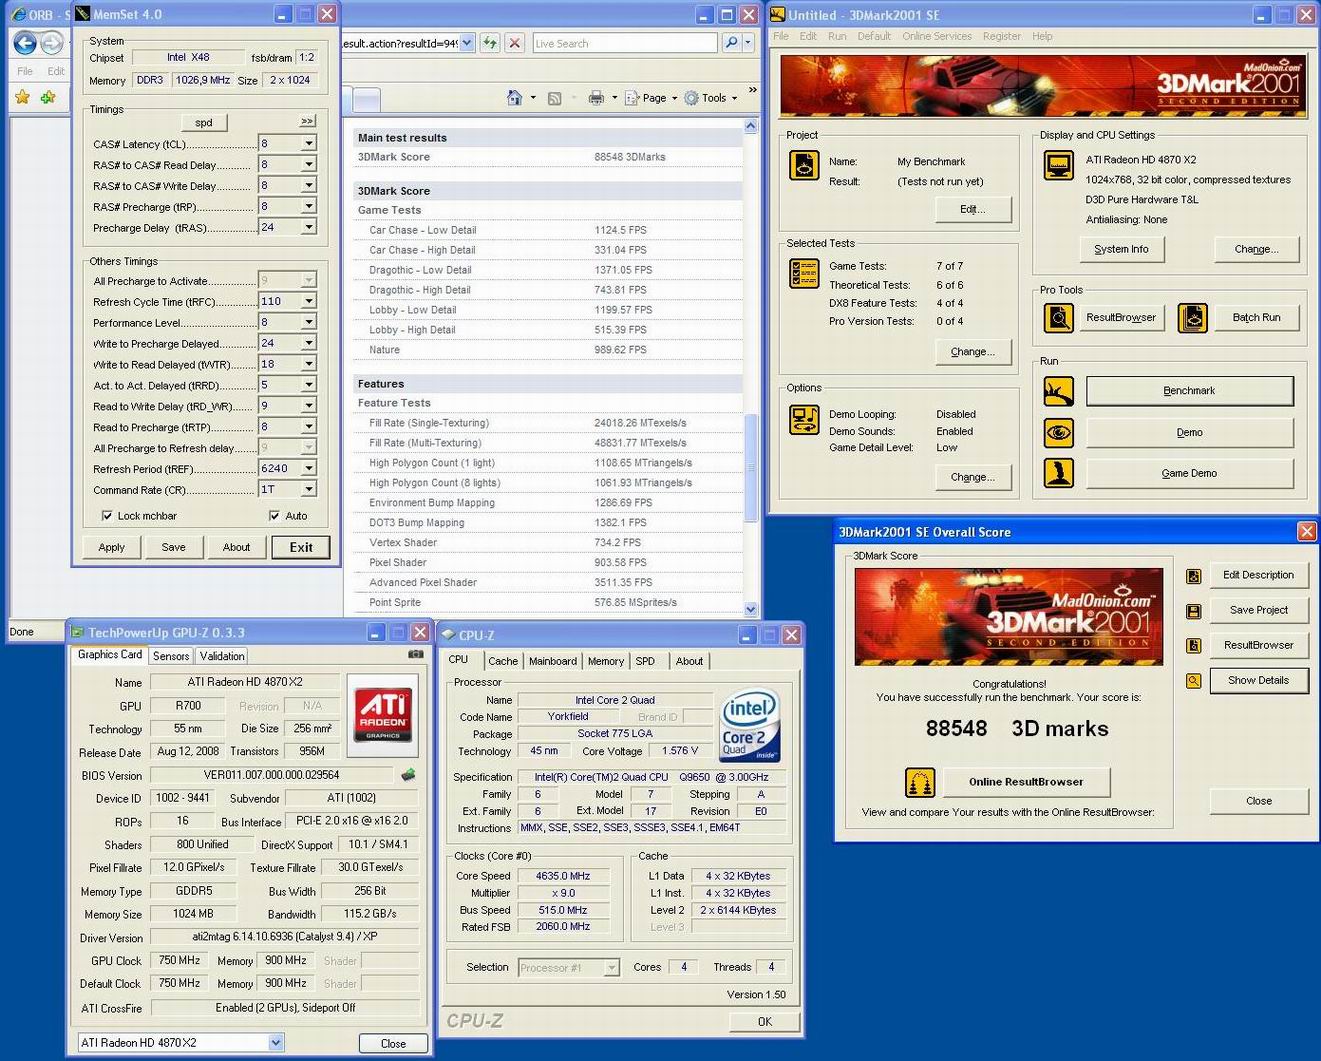Click the Options loop icon in 3DMark2001
The image size is (1321, 1061).
[x=804, y=420]
